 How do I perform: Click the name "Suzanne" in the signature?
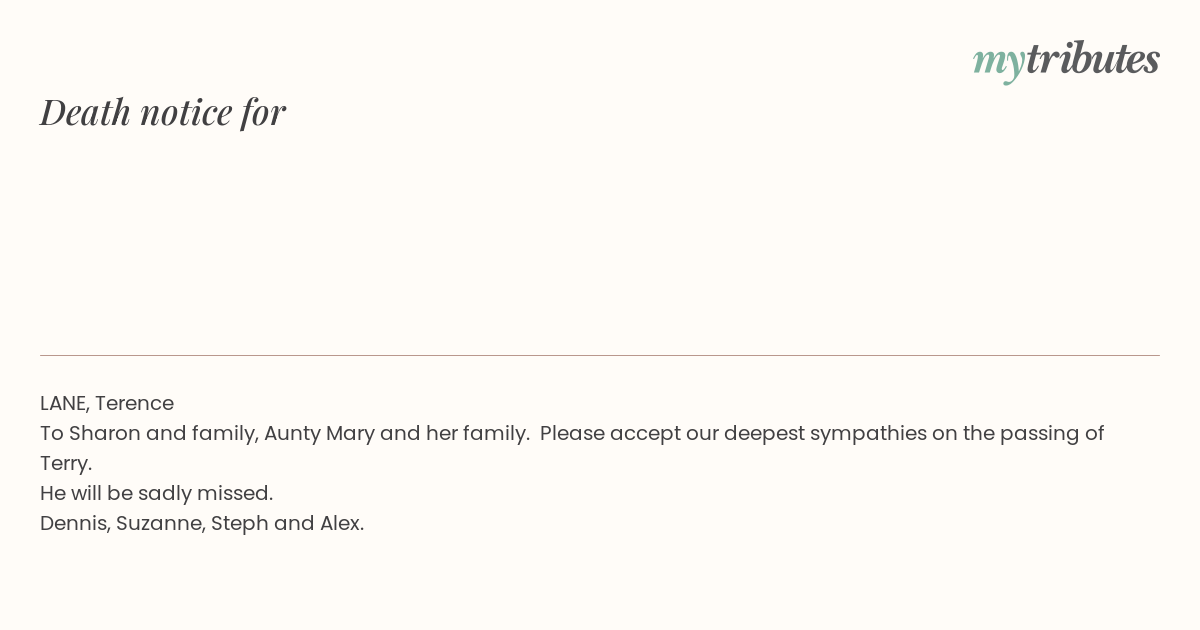(x=160, y=524)
